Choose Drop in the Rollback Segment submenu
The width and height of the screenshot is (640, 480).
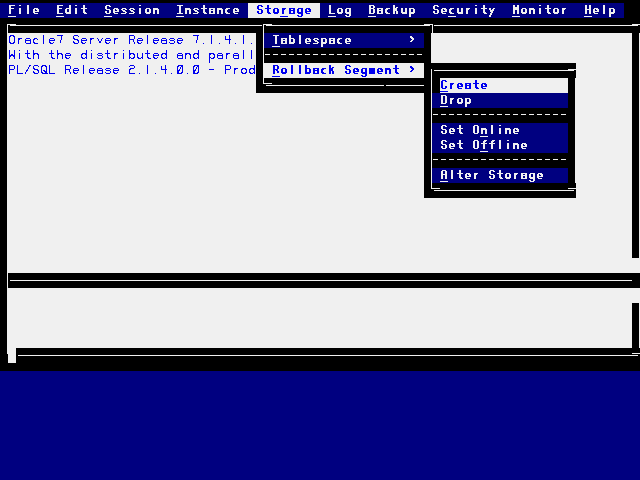pyautogui.click(x=456, y=100)
